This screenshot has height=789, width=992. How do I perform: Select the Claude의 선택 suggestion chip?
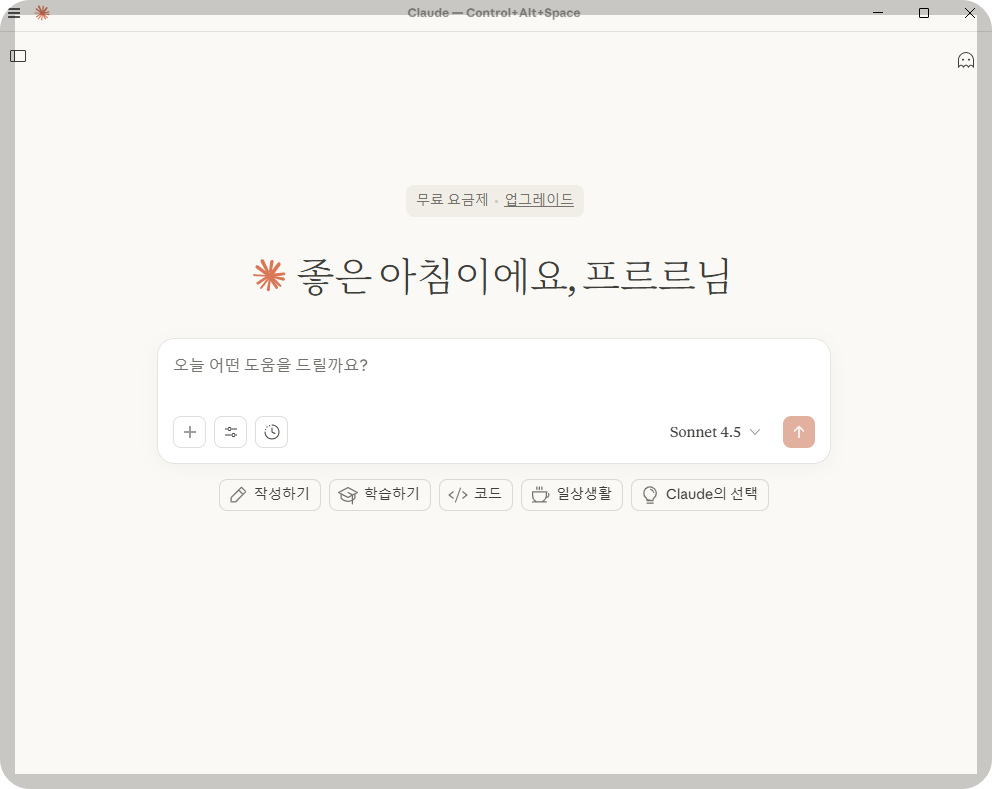700,495
